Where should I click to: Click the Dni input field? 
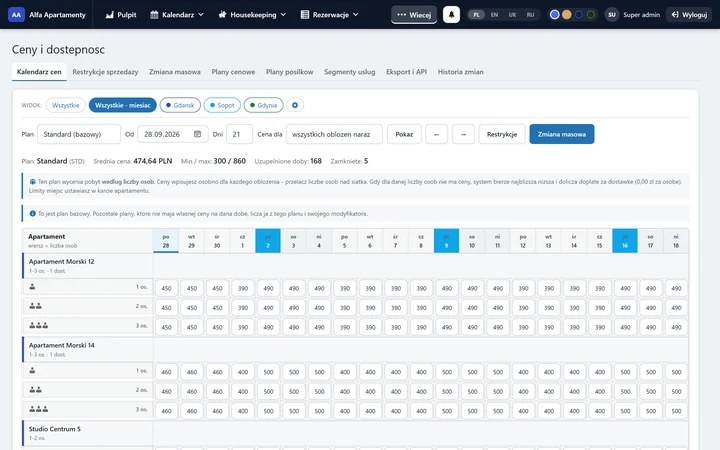pyautogui.click(x=239, y=134)
